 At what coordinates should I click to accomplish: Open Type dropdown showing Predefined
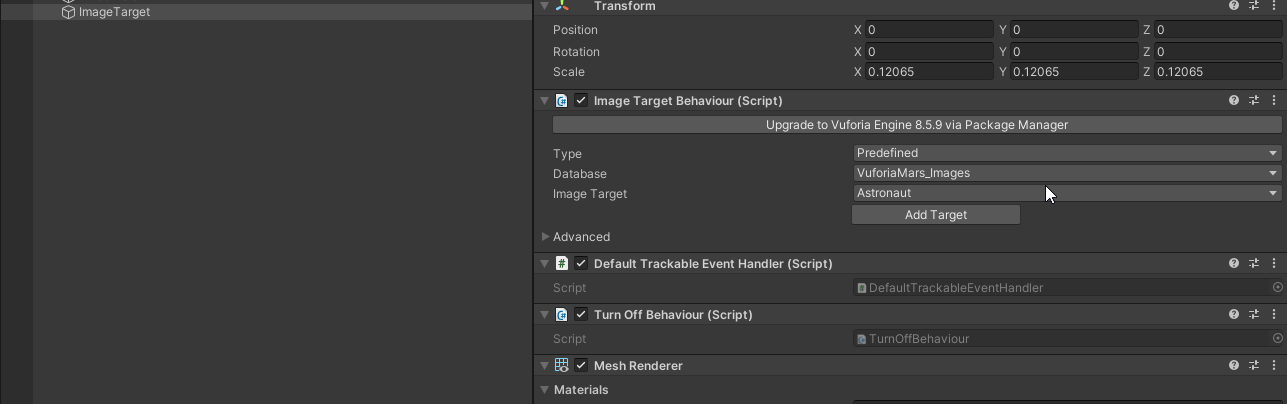point(1068,153)
